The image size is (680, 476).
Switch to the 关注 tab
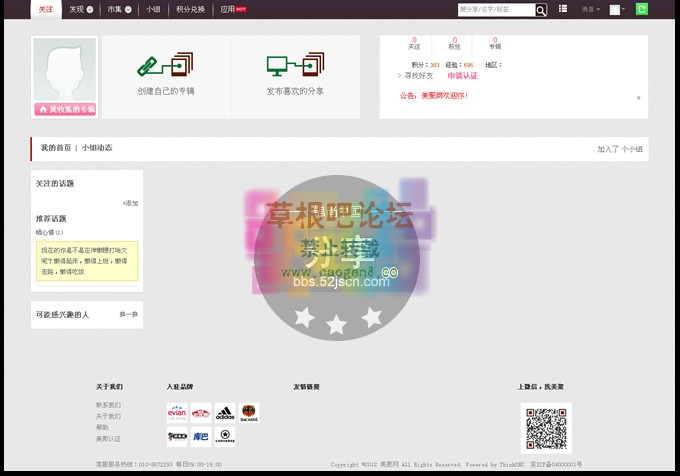(43, 10)
